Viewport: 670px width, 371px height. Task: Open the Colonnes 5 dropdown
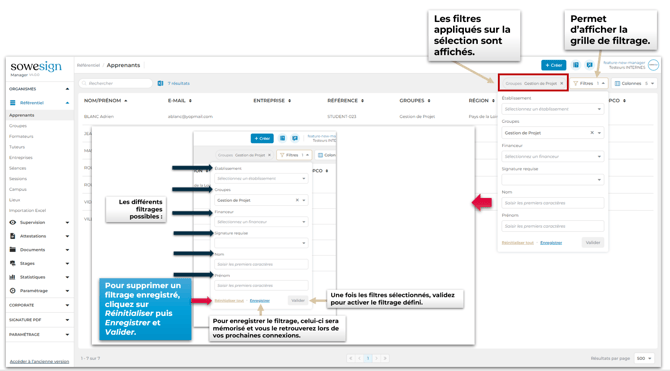tap(634, 83)
